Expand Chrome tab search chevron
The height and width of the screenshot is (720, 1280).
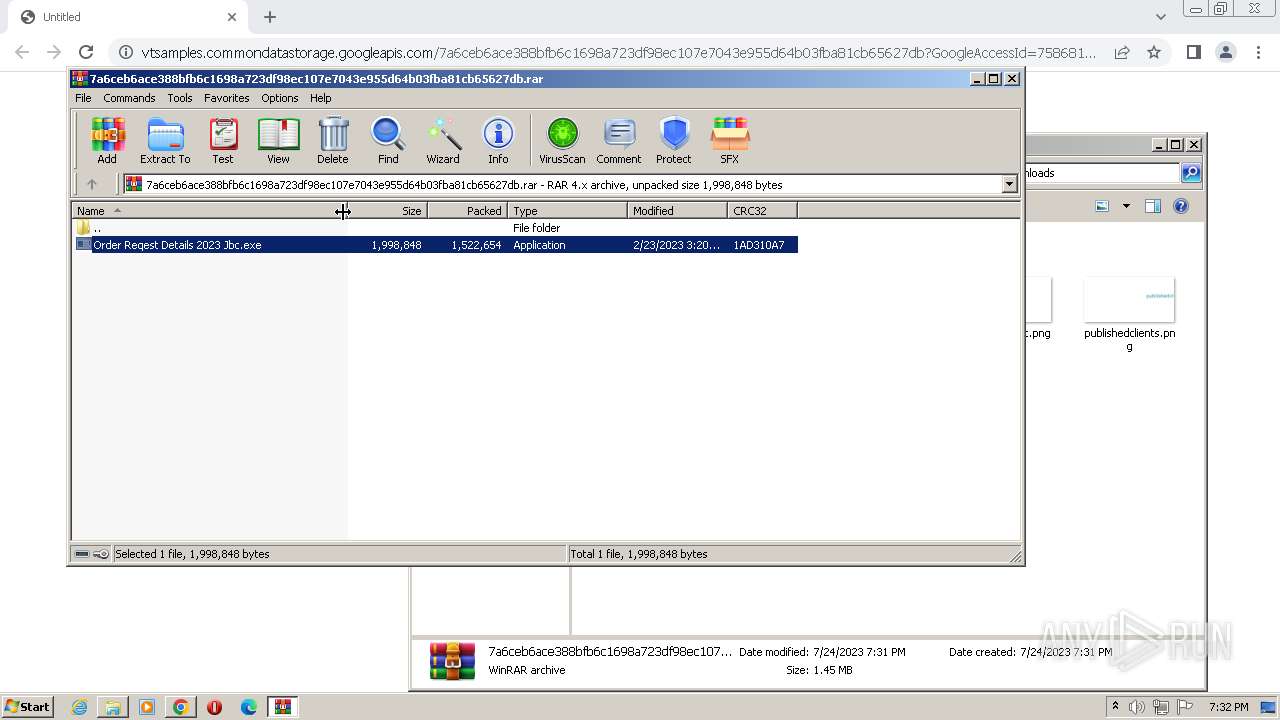point(1160,17)
